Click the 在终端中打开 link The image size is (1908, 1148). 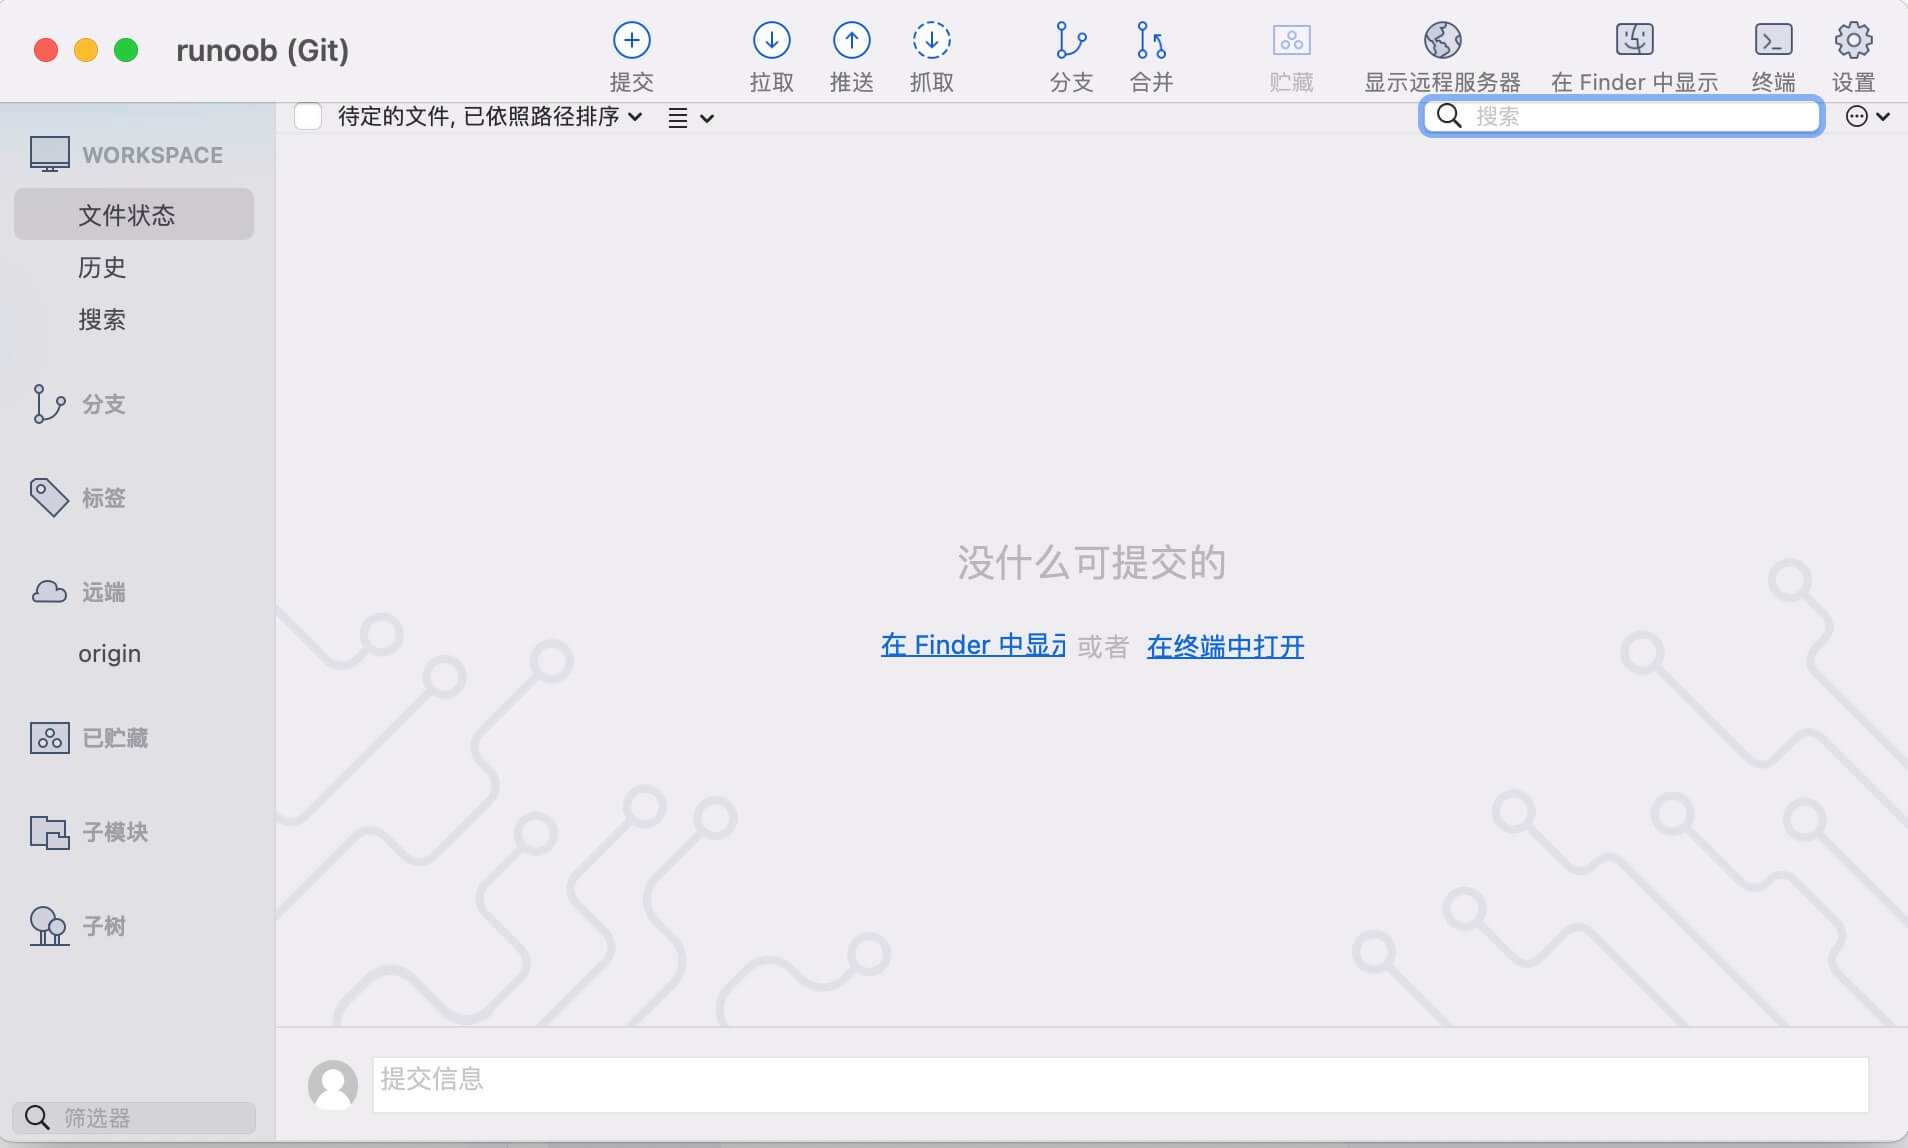click(1225, 646)
